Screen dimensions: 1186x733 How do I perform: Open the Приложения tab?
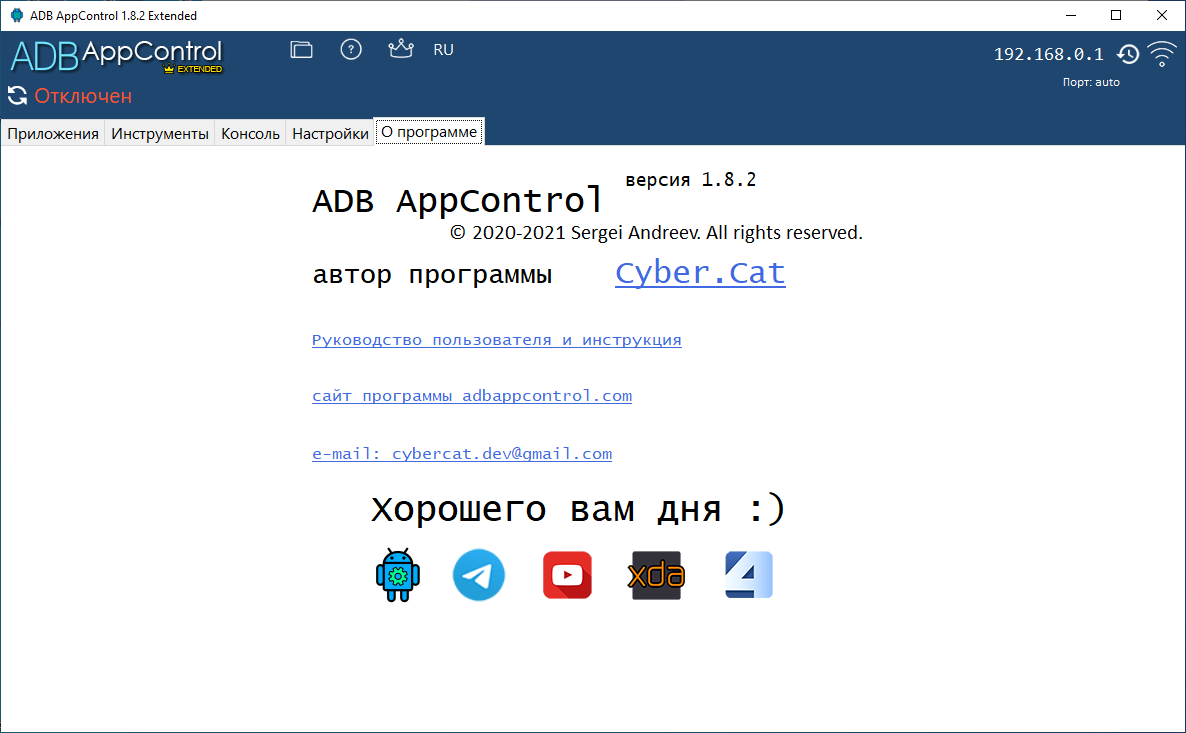coord(53,134)
